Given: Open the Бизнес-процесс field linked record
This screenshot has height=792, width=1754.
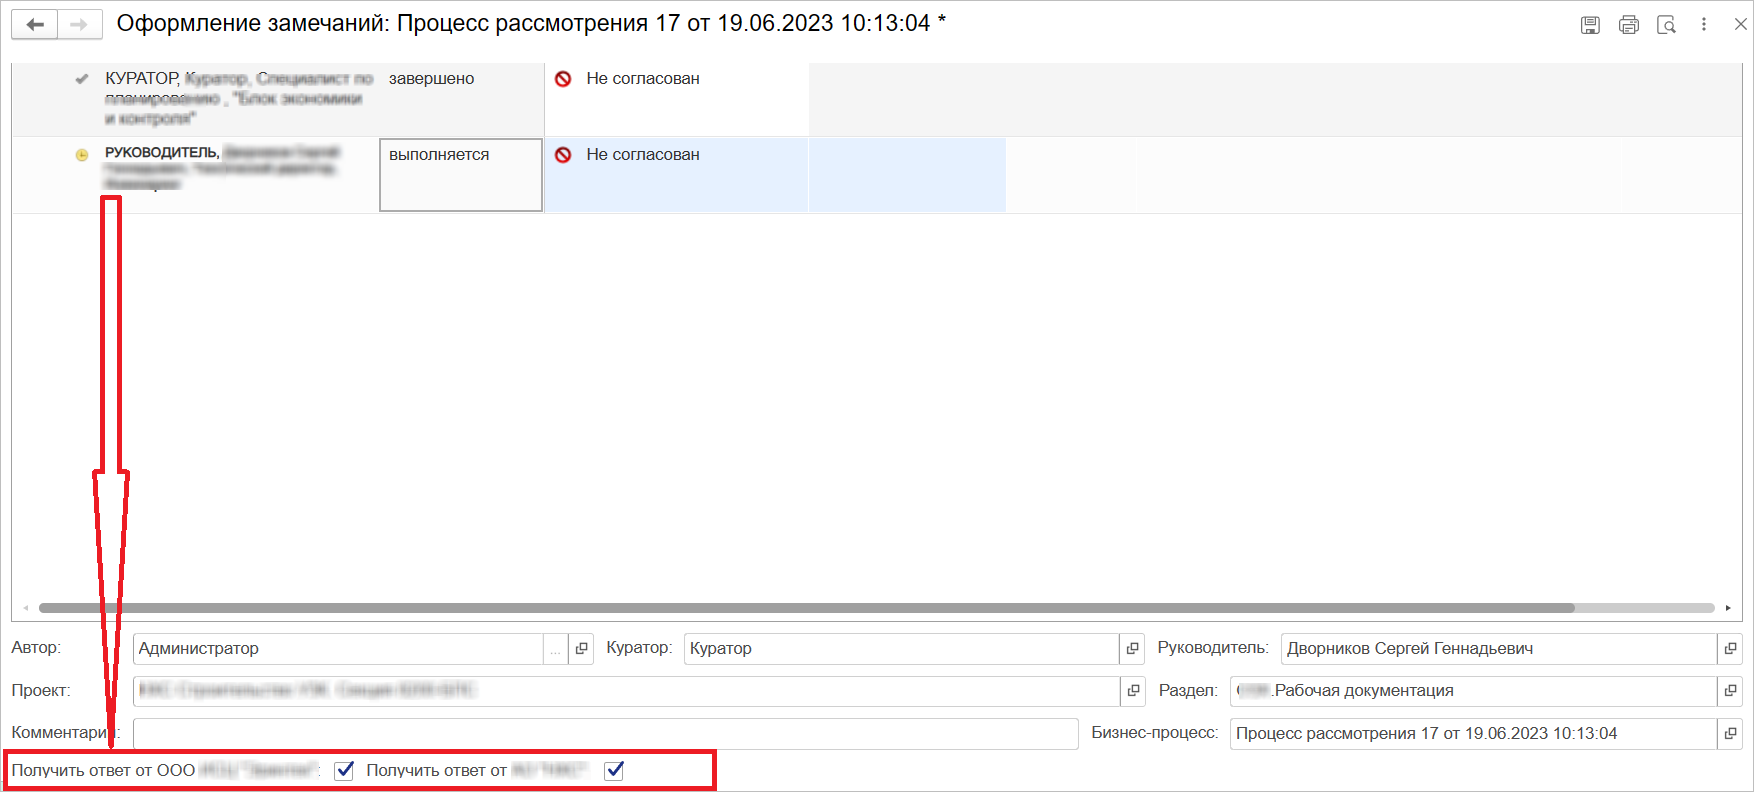Looking at the screenshot, I should pyautogui.click(x=1730, y=734).
